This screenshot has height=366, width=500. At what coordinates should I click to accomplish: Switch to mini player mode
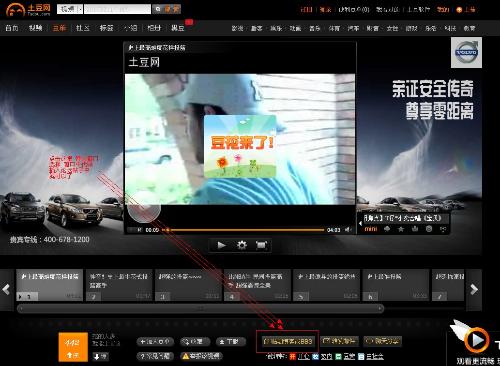(x=370, y=229)
